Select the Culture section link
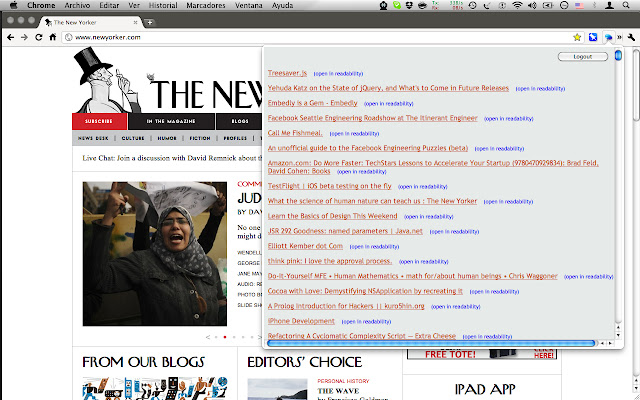The image size is (640, 400). click(x=133, y=138)
